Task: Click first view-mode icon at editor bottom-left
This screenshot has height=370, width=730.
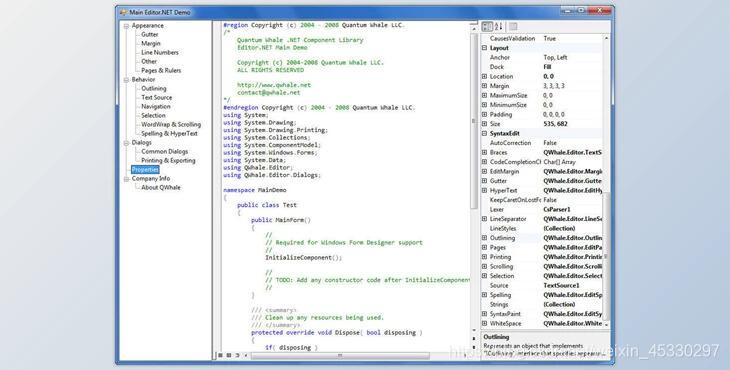Action: point(221,356)
